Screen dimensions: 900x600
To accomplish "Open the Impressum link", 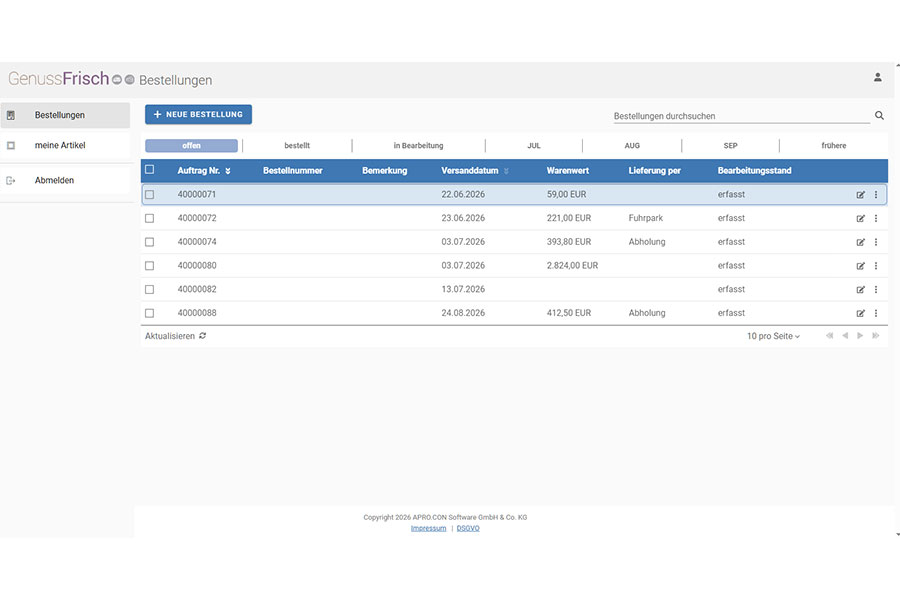I will (x=428, y=528).
